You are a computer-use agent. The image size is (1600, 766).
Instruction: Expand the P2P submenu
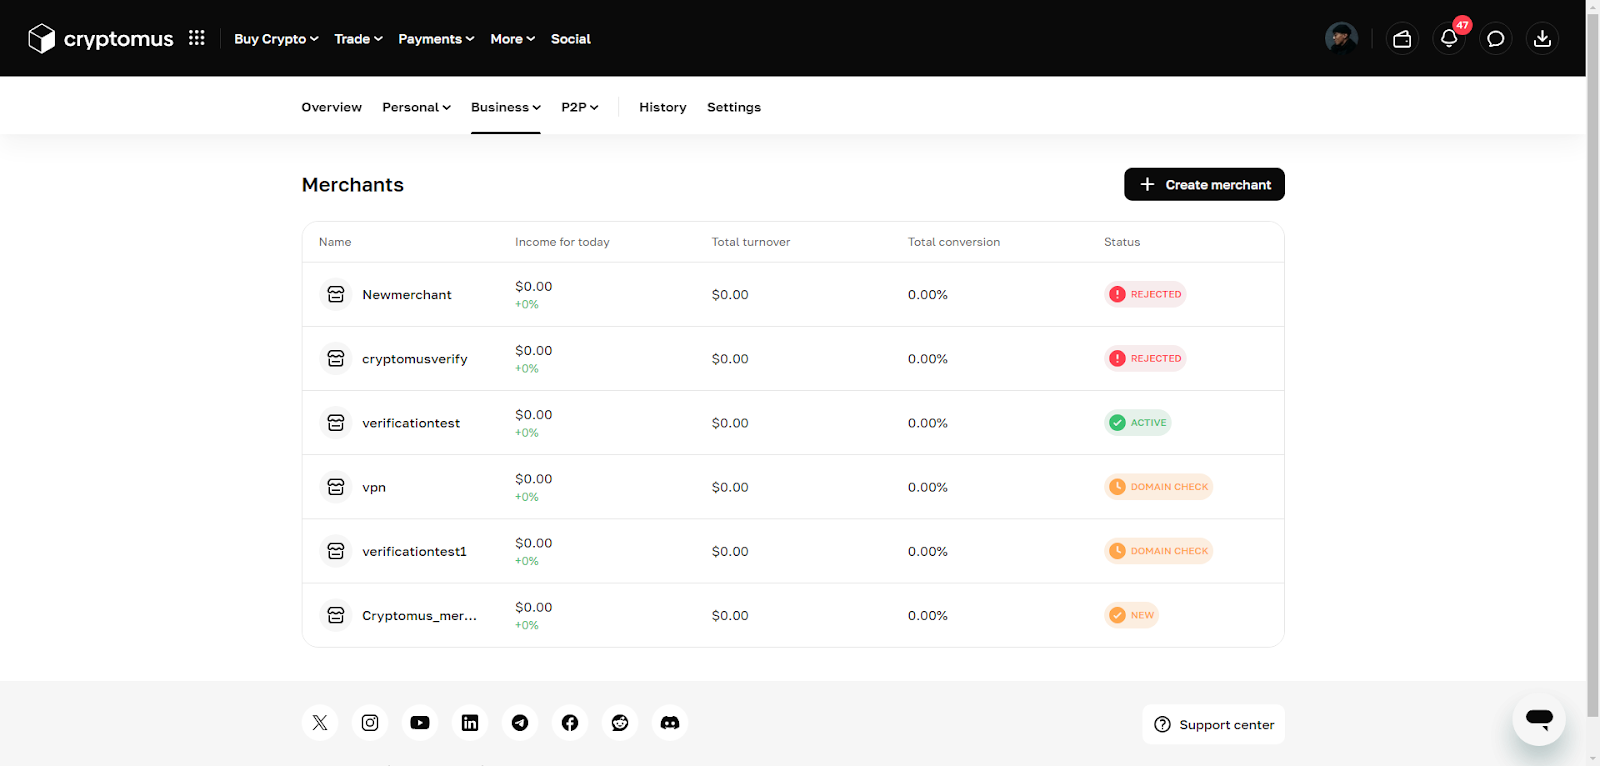(x=580, y=107)
